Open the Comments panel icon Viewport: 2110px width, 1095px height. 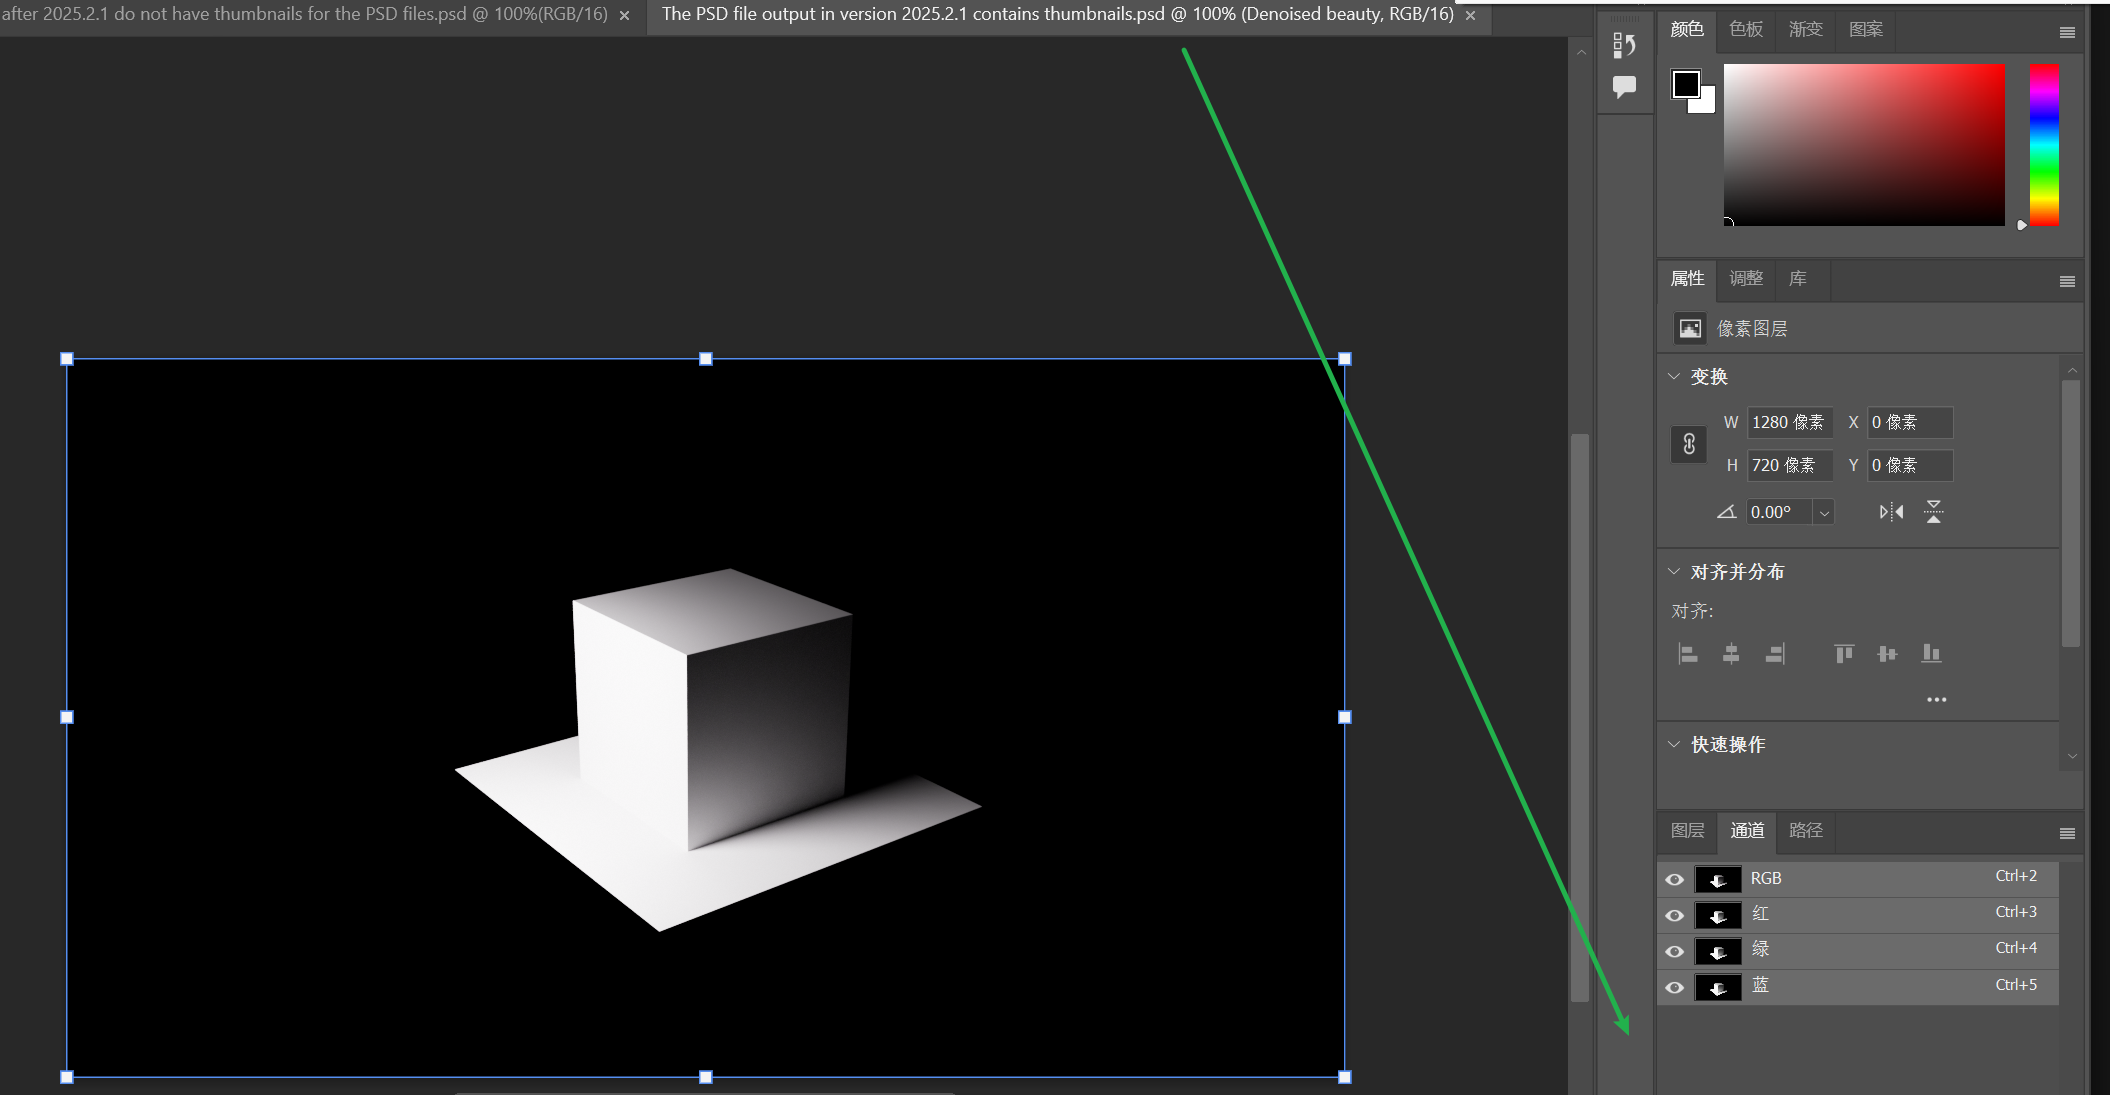(x=1624, y=87)
